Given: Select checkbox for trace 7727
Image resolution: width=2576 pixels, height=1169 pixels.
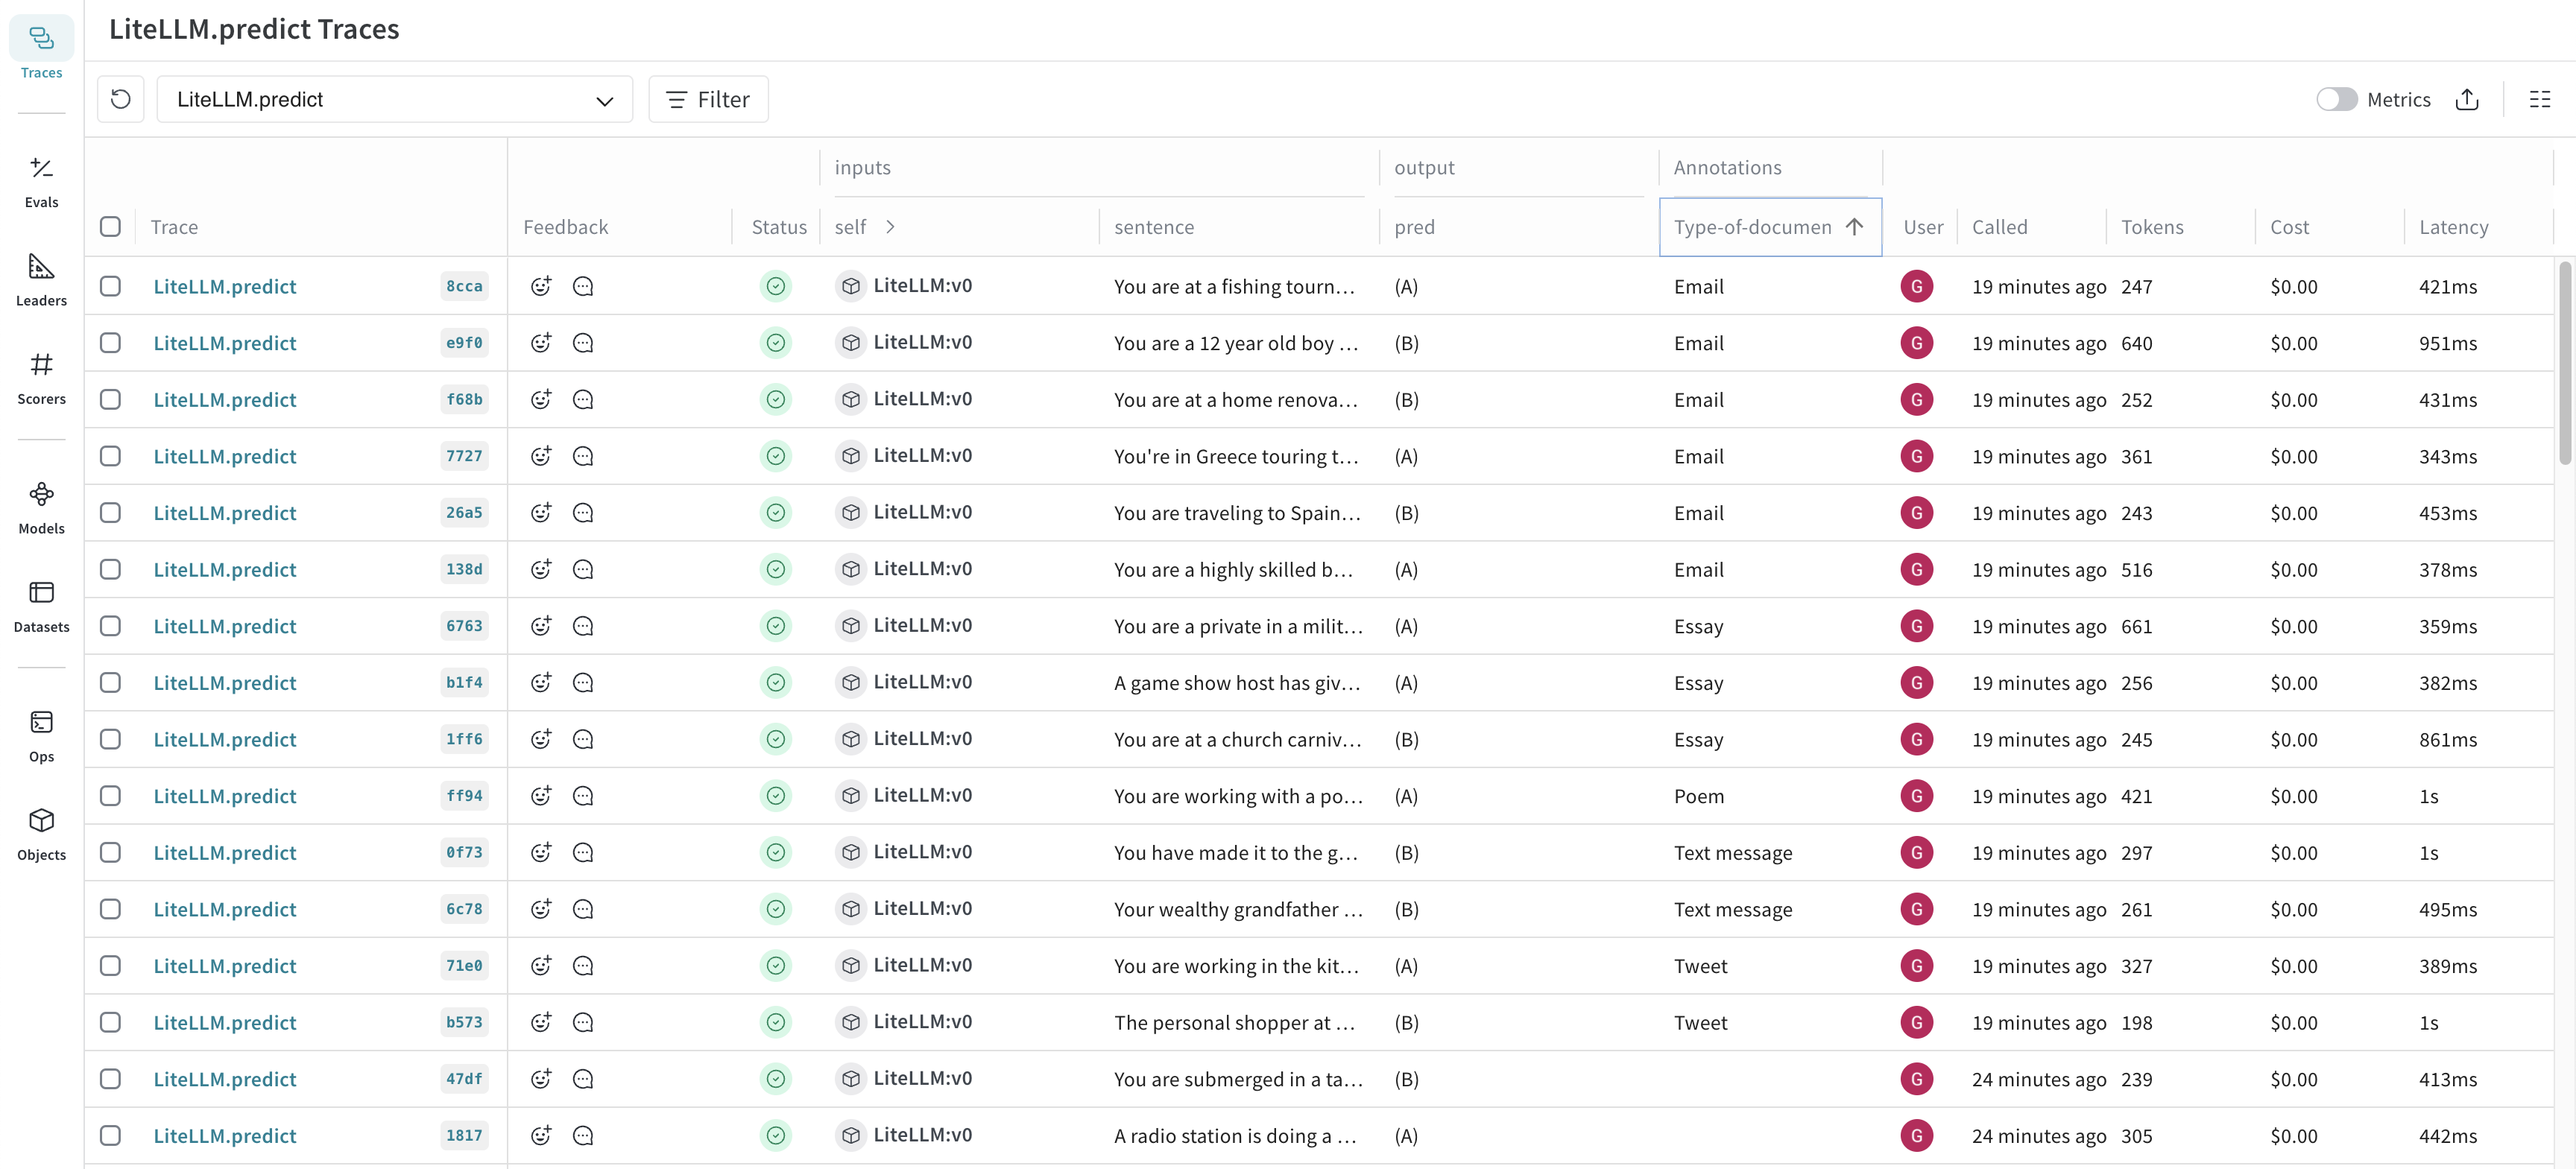Looking at the screenshot, I should click(110, 456).
